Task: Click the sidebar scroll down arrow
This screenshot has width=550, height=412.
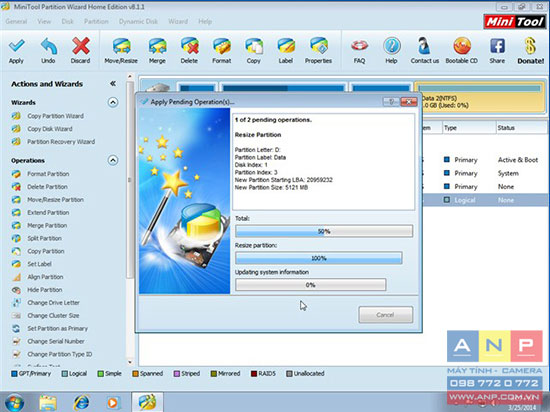Action: 130,362
